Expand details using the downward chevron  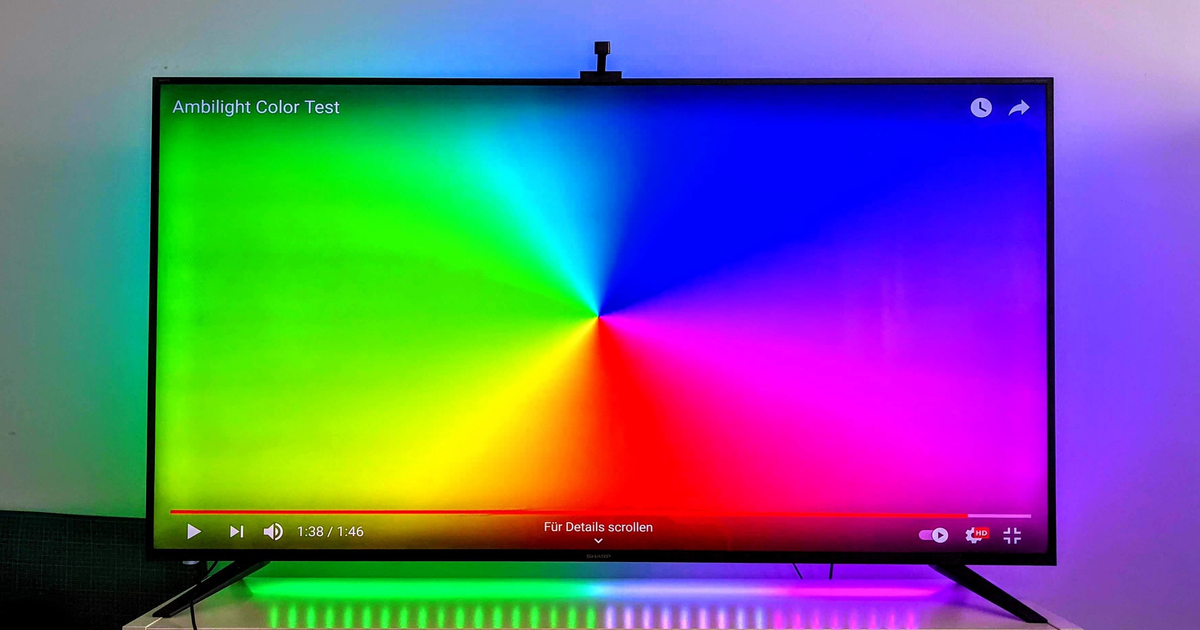tap(598, 540)
